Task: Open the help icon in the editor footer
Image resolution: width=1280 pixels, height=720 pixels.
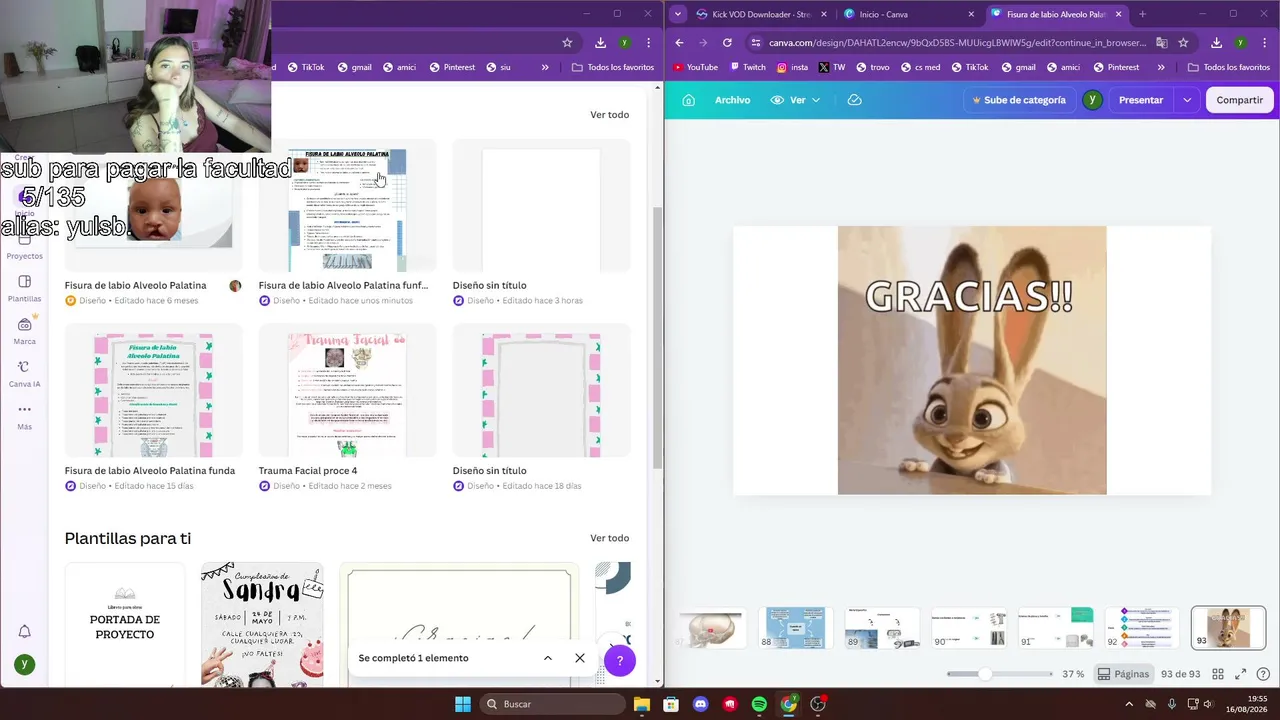Action: [1263, 674]
